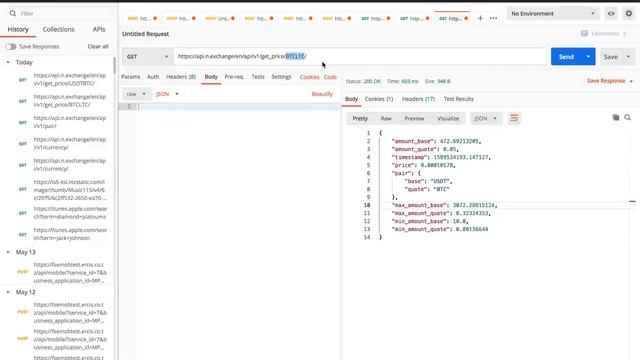Open the response Cookies (1) tab
Viewport: 640px width, 360px height.
(379, 99)
